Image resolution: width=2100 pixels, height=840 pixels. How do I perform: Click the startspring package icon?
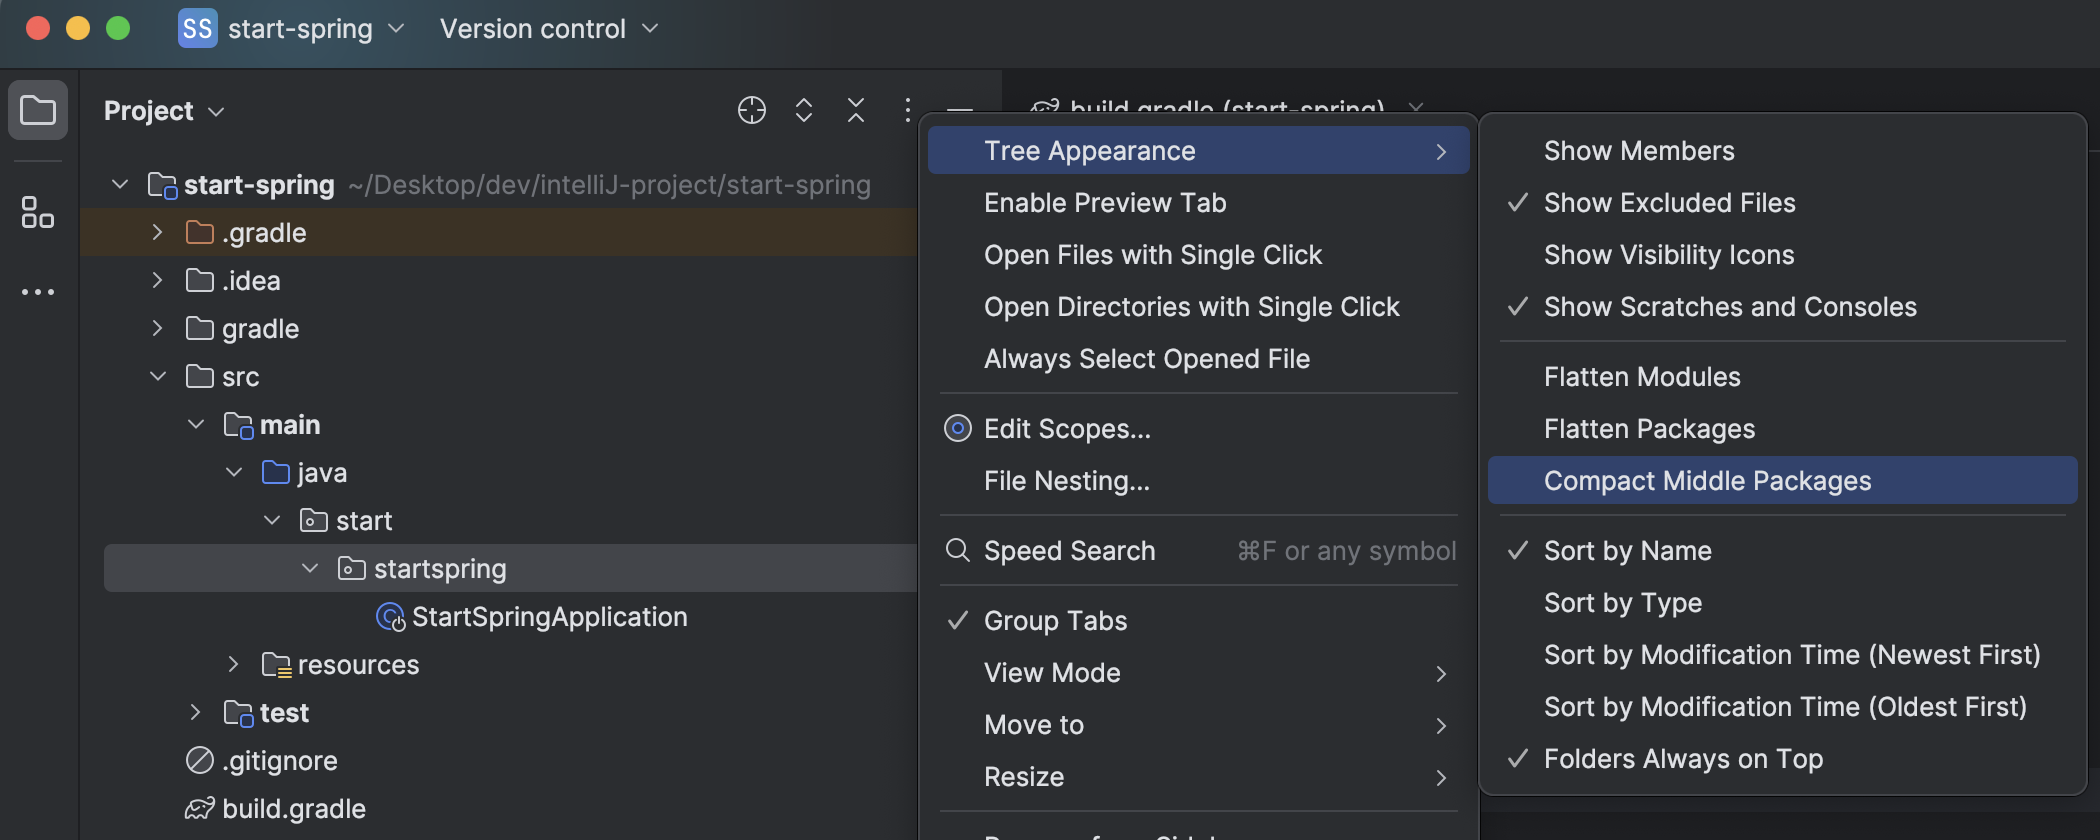pyautogui.click(x=352, y=568)
